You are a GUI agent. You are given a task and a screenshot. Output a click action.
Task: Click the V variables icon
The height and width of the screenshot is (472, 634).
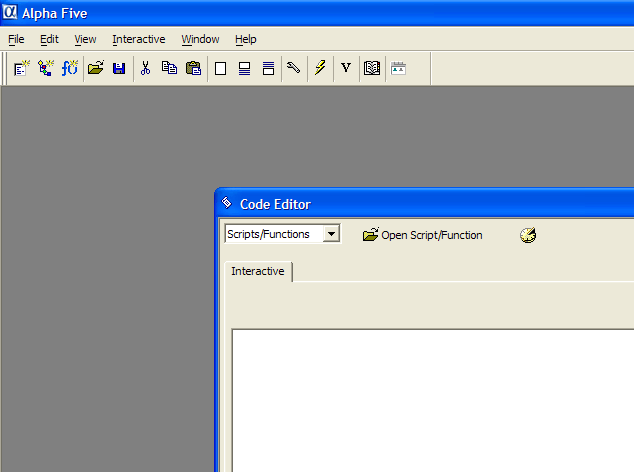(346, 67)
